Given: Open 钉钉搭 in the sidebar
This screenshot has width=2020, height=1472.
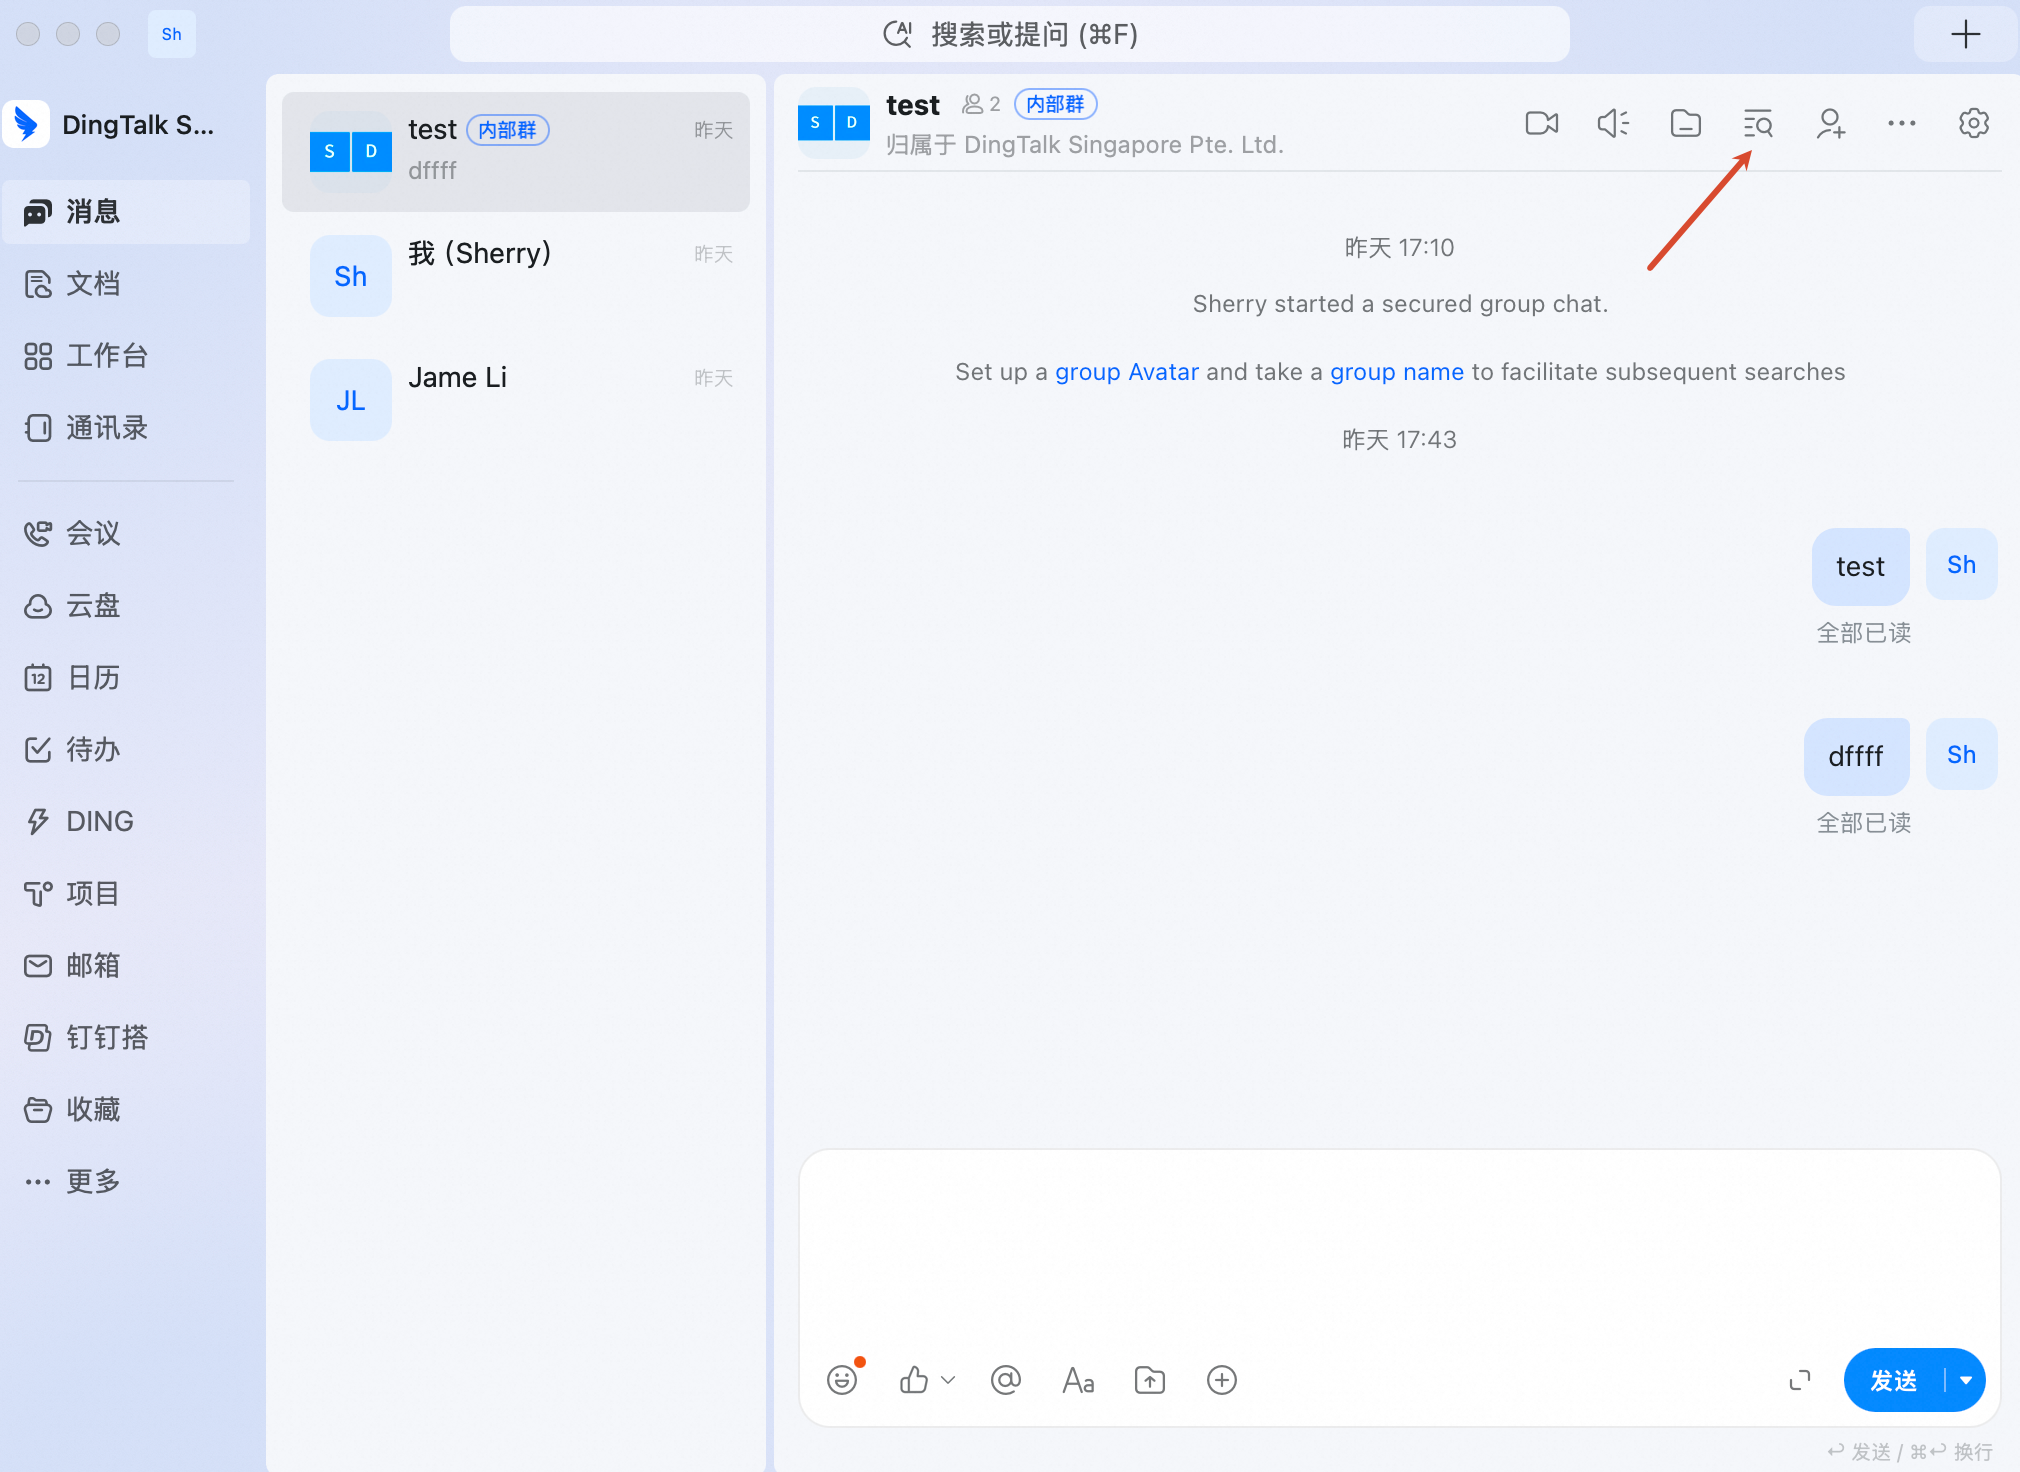Looking at the screenshot, I should click(126, 1038).
